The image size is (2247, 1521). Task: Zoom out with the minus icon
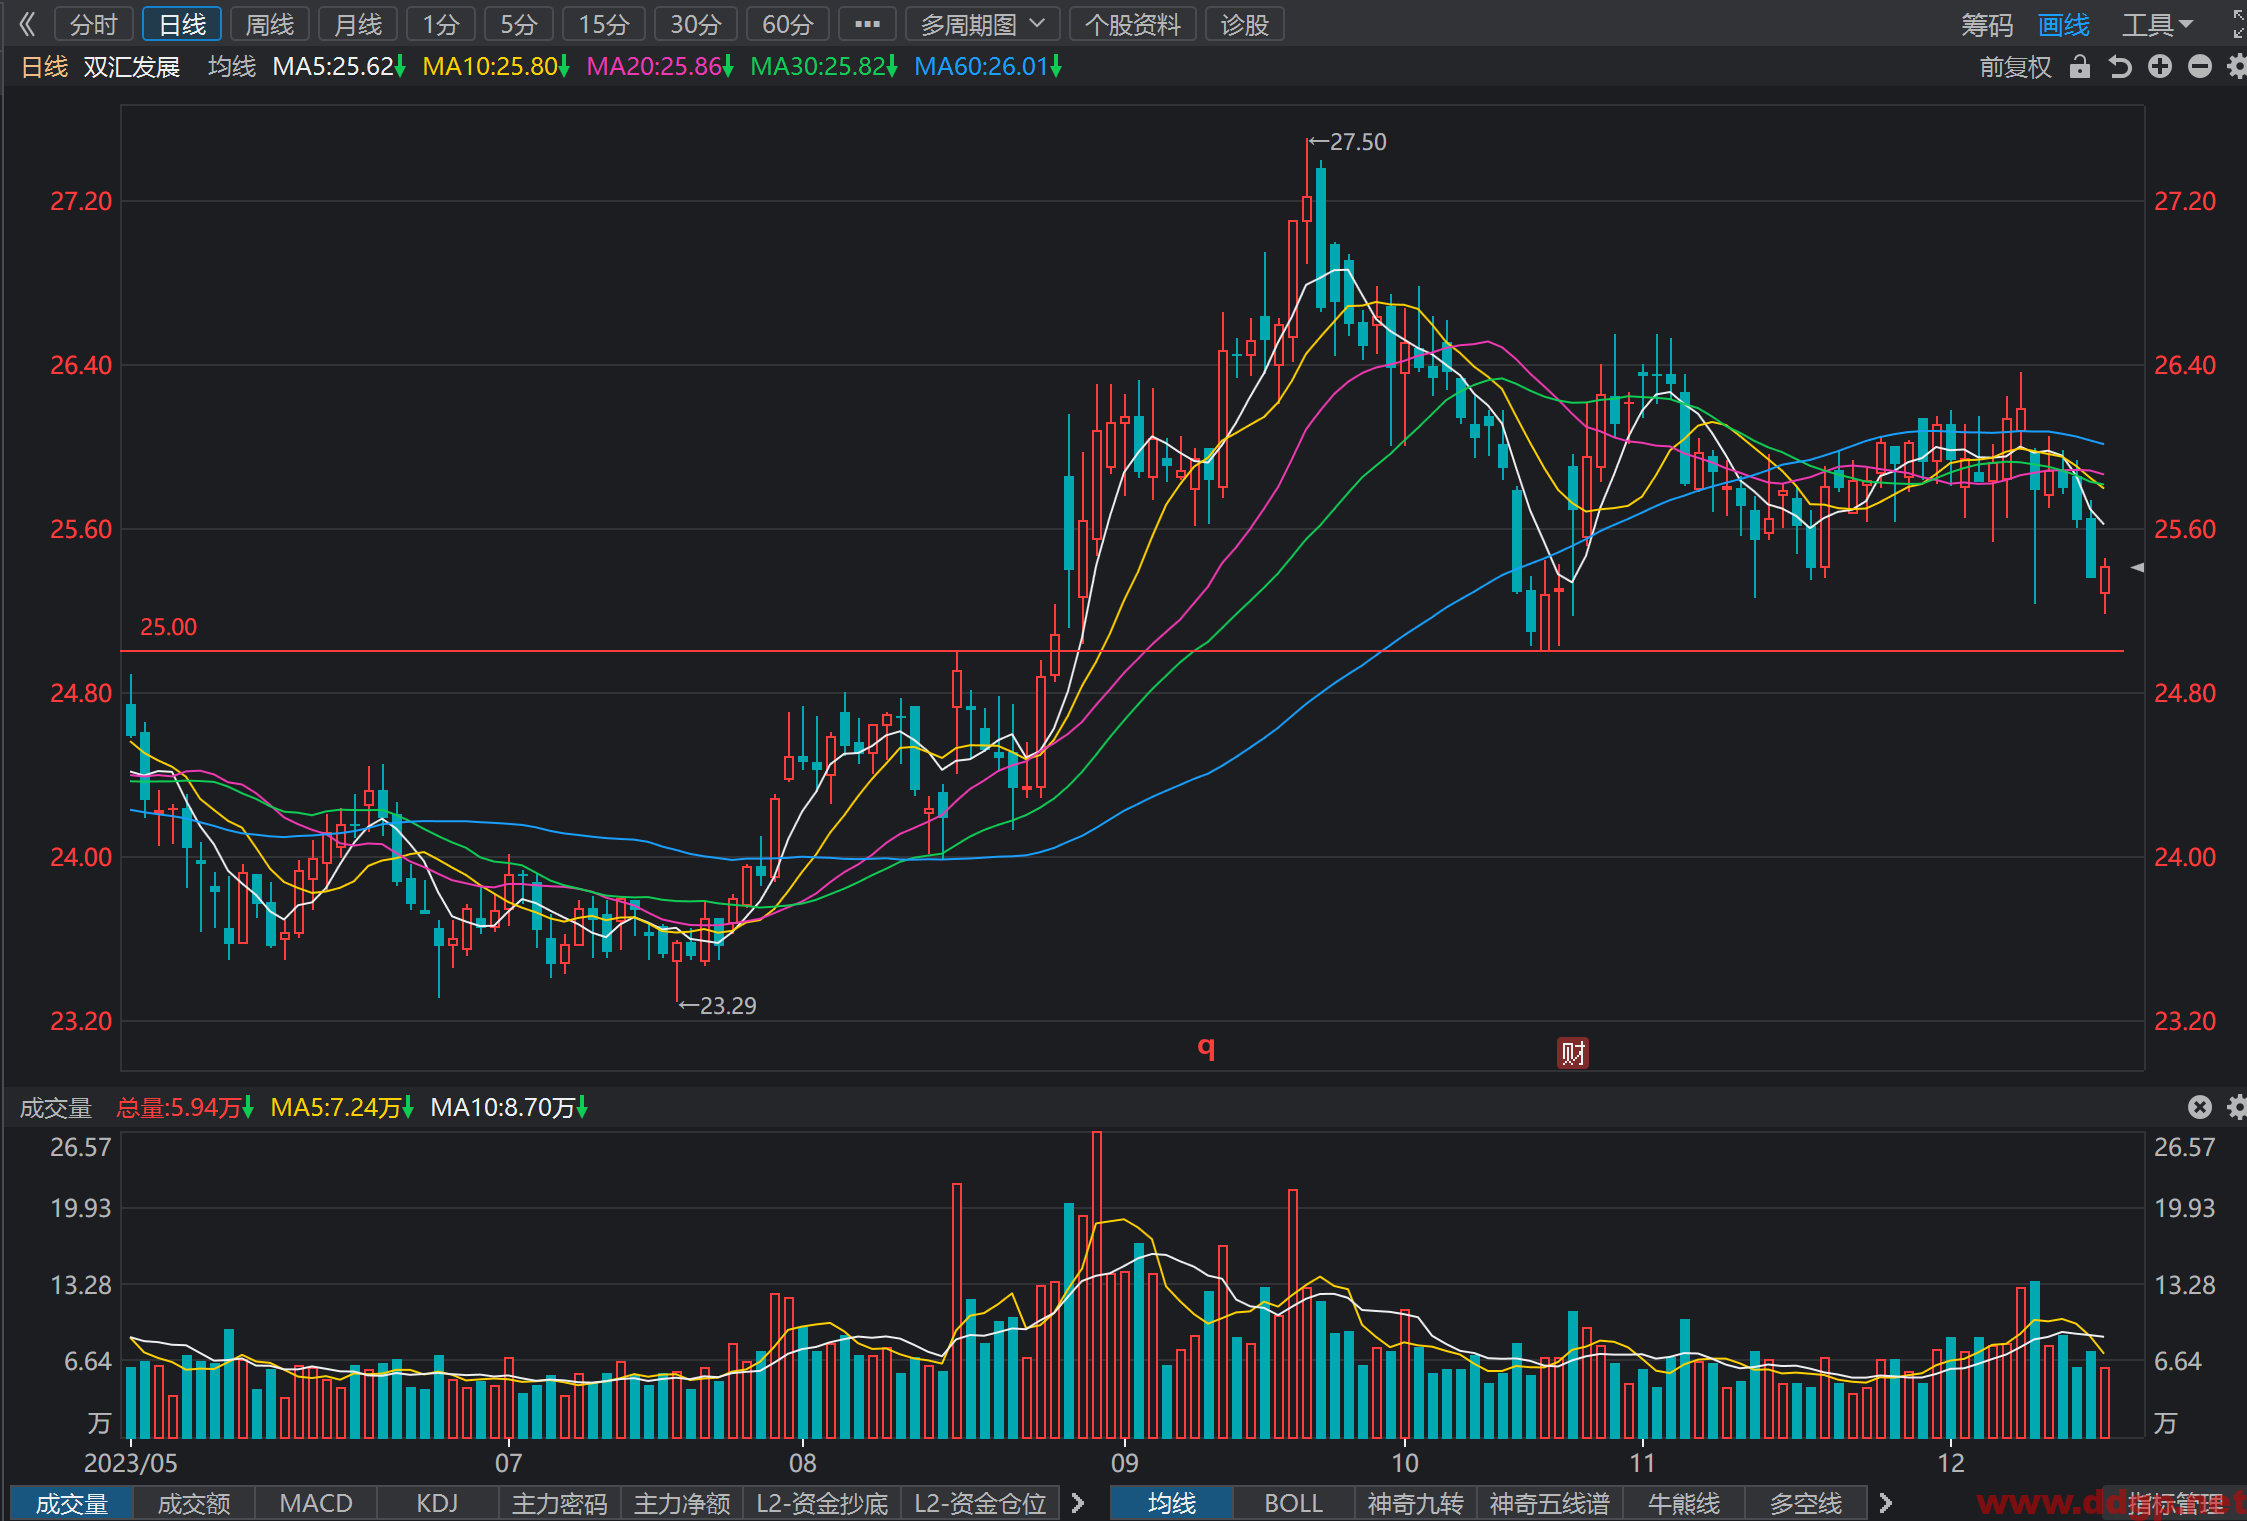[2200, 67]
